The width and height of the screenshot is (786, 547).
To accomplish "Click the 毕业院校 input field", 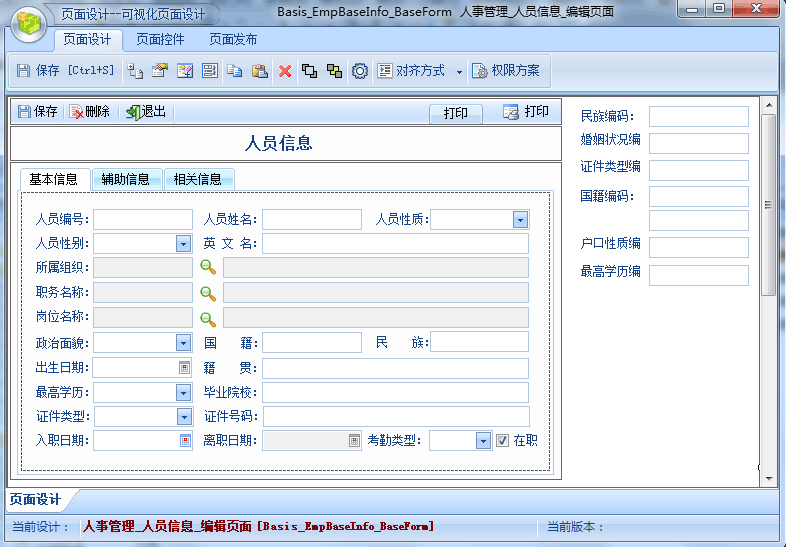I will pyautogui.click(x=395, y=393).
